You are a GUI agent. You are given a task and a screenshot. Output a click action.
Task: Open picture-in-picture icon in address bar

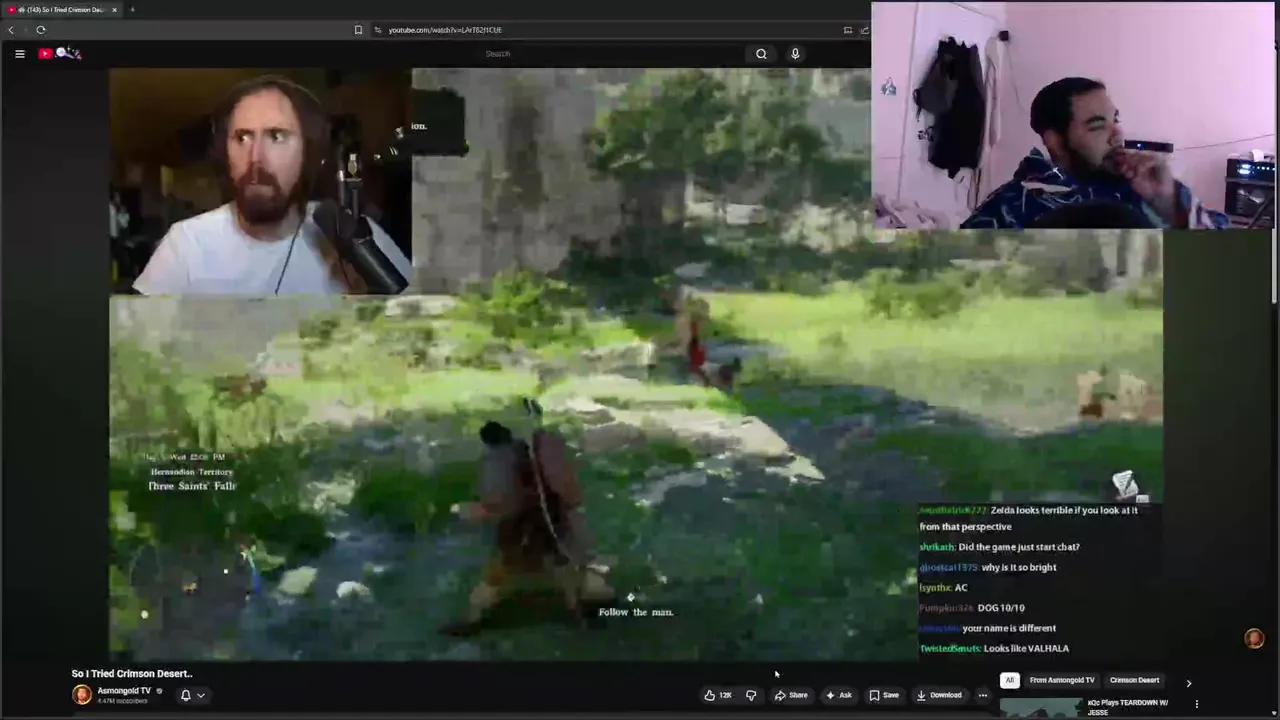point(848,30)
